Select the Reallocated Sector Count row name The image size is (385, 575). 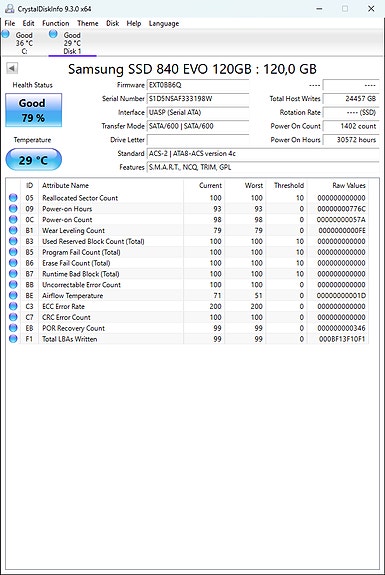[x=80, y=198]
